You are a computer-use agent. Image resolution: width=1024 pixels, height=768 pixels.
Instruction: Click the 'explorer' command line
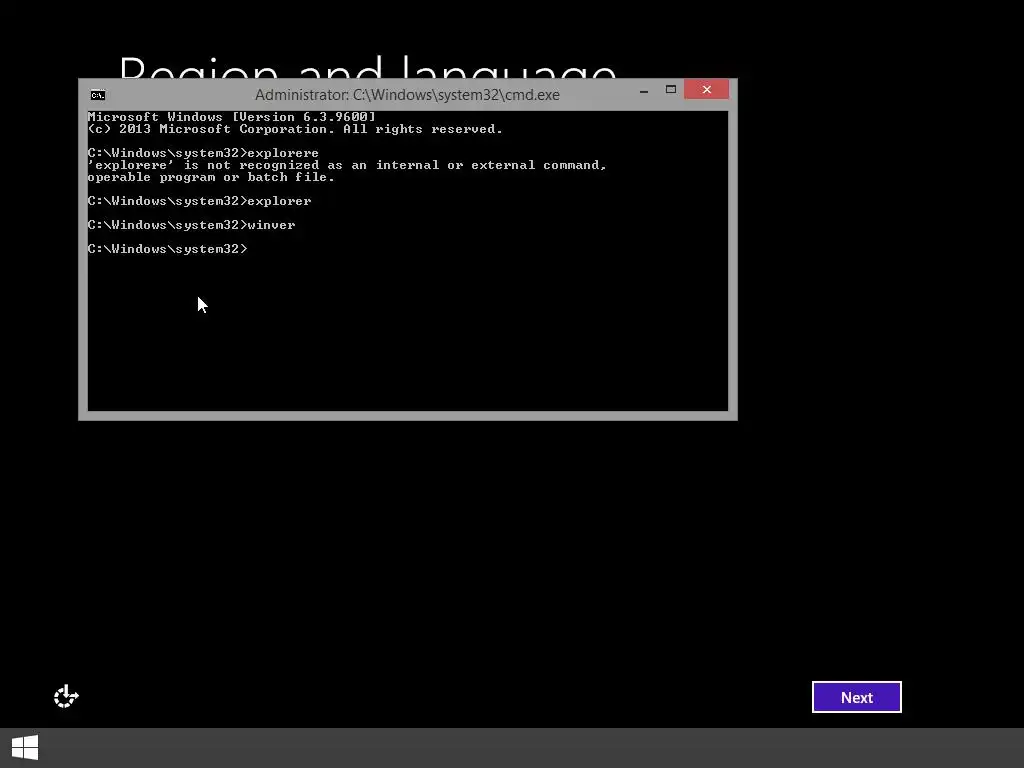click(199, 200)
